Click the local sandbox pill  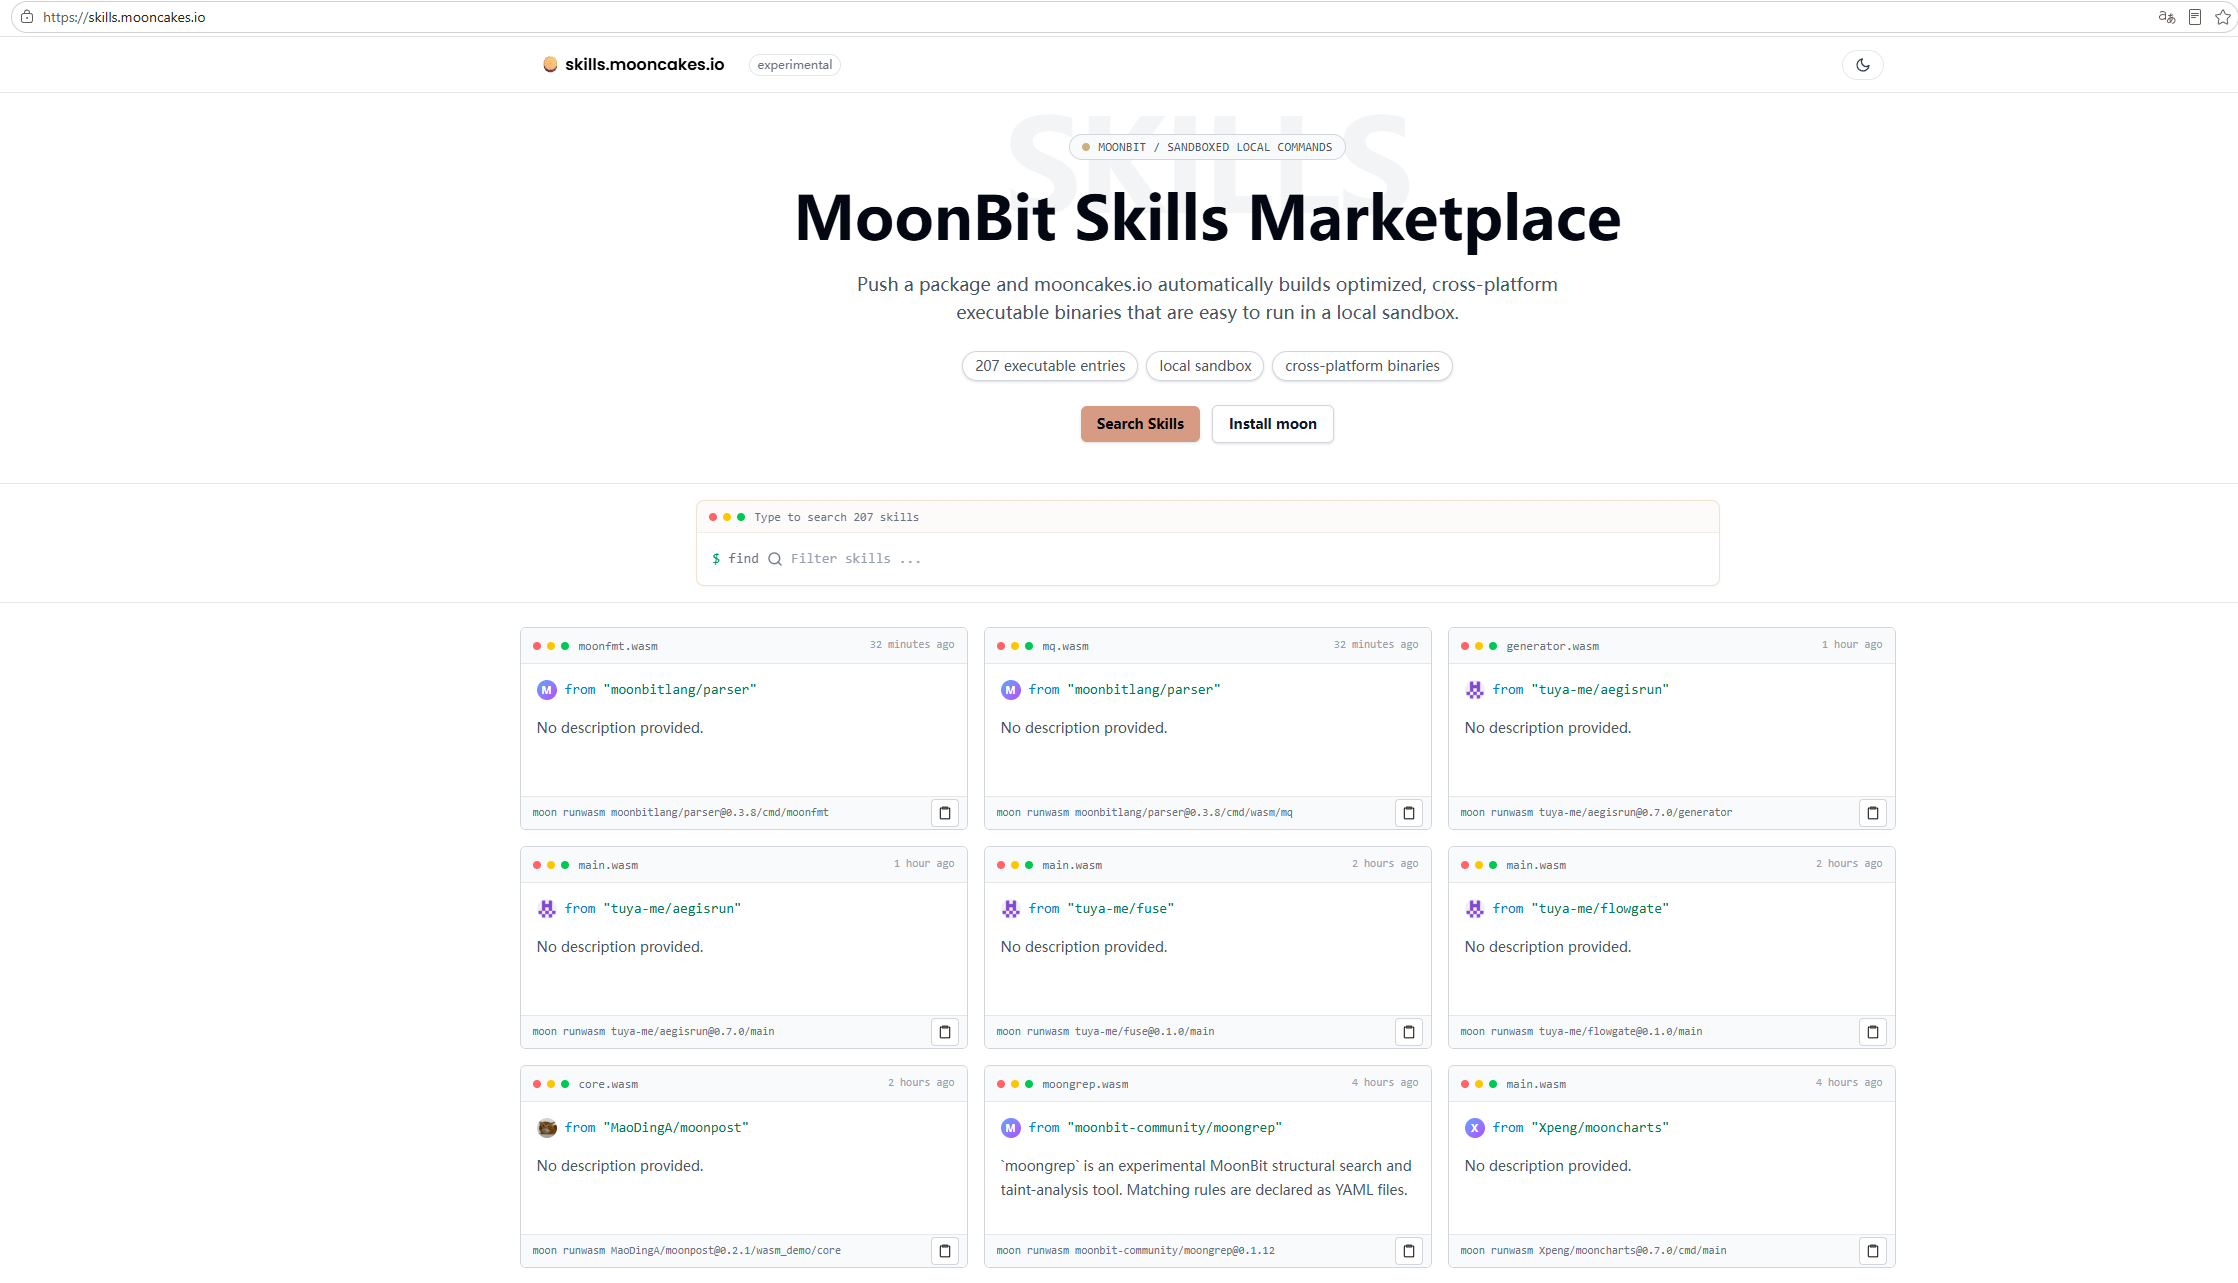[x=1204, y=366]
